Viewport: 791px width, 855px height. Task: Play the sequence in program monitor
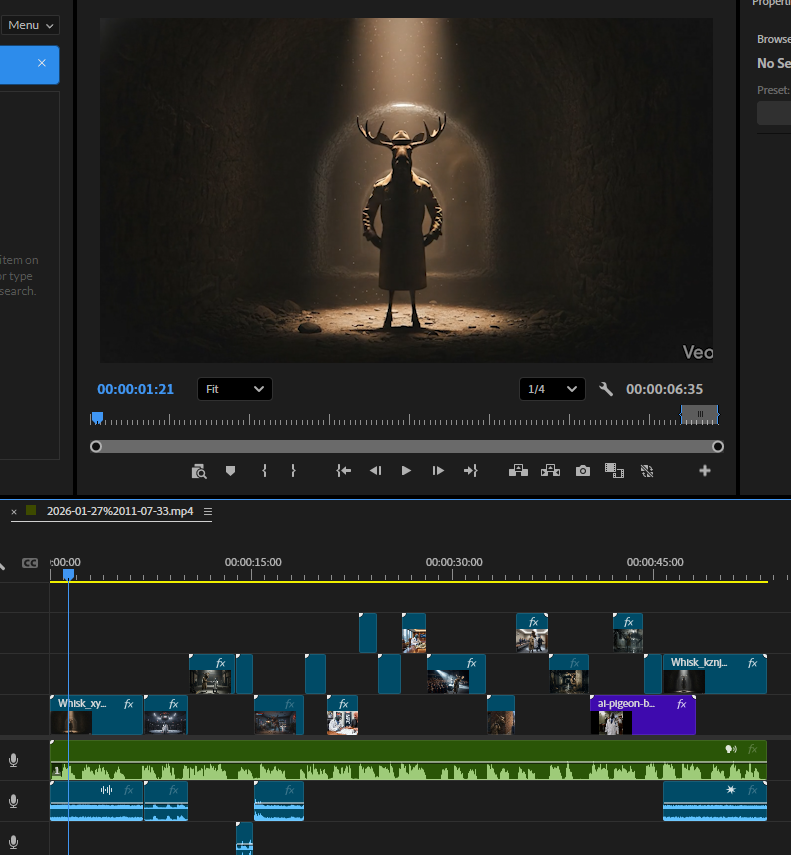[406, 471]
